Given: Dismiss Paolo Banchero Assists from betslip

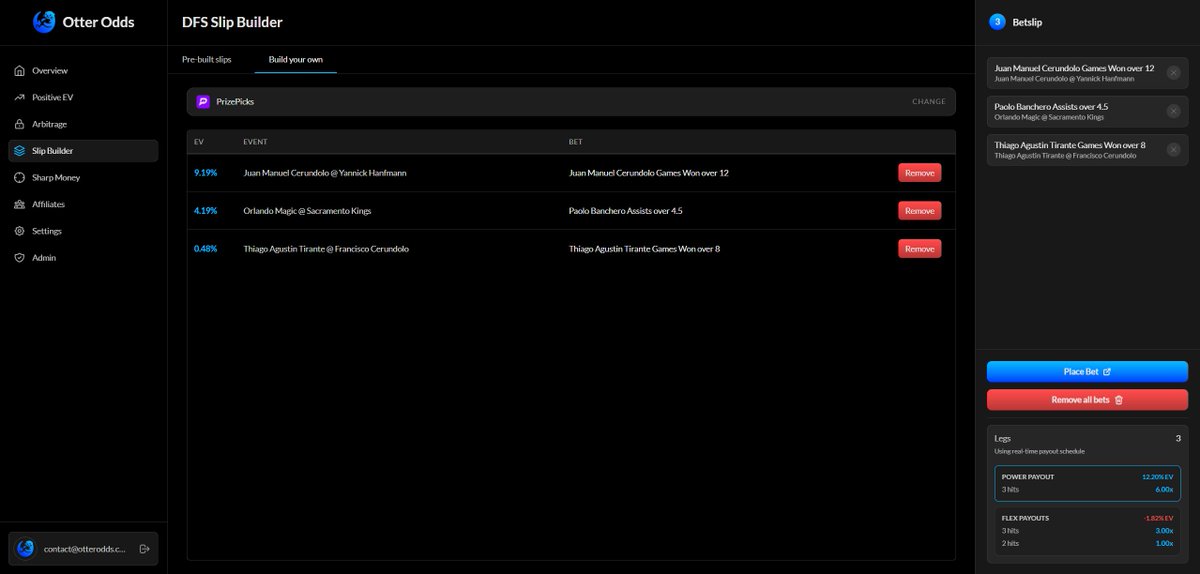Looking at the screenshot, I should tap(1173, 111).
